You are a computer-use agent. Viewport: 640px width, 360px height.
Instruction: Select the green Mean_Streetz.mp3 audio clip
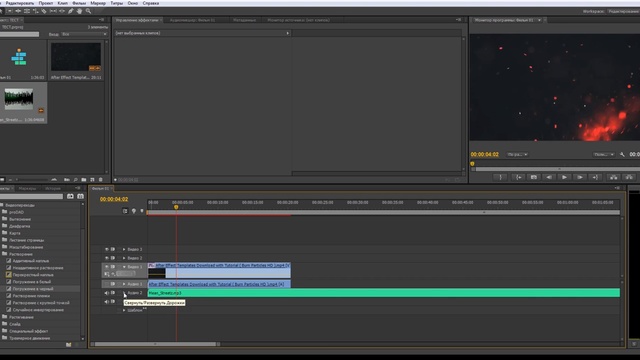[x=384, y=293]
